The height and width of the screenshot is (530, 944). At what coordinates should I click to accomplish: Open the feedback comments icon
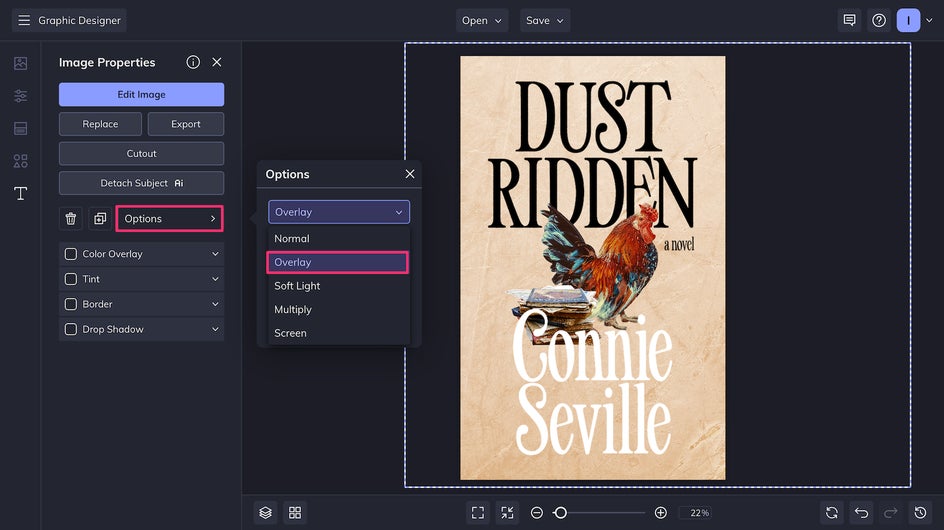pyautogui.click(x=849, y=20)
